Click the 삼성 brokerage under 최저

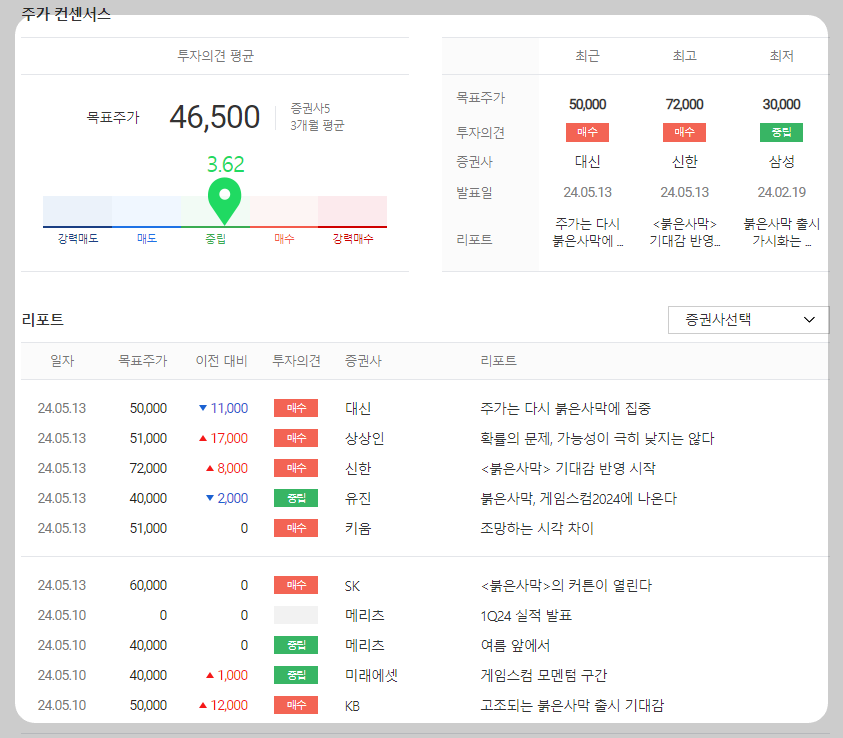pos(781,162)
